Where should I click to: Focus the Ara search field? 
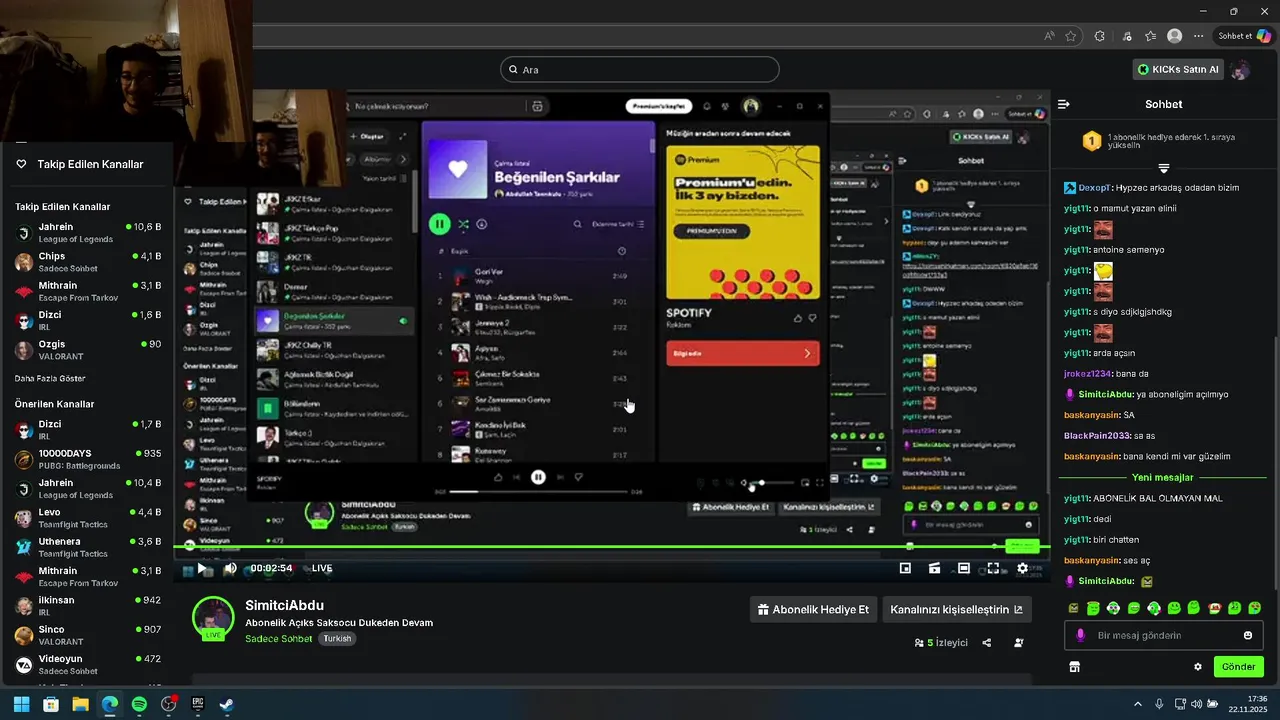[640, 70]
